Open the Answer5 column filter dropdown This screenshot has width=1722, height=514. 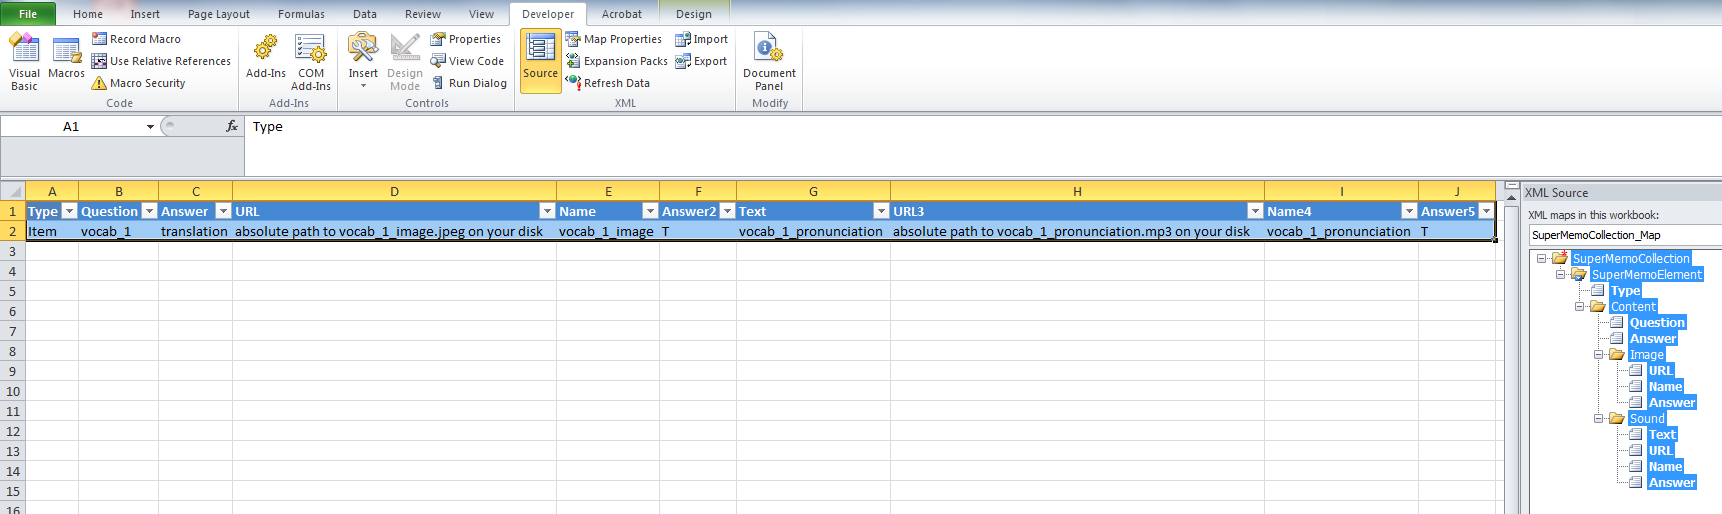(1486, 211)
